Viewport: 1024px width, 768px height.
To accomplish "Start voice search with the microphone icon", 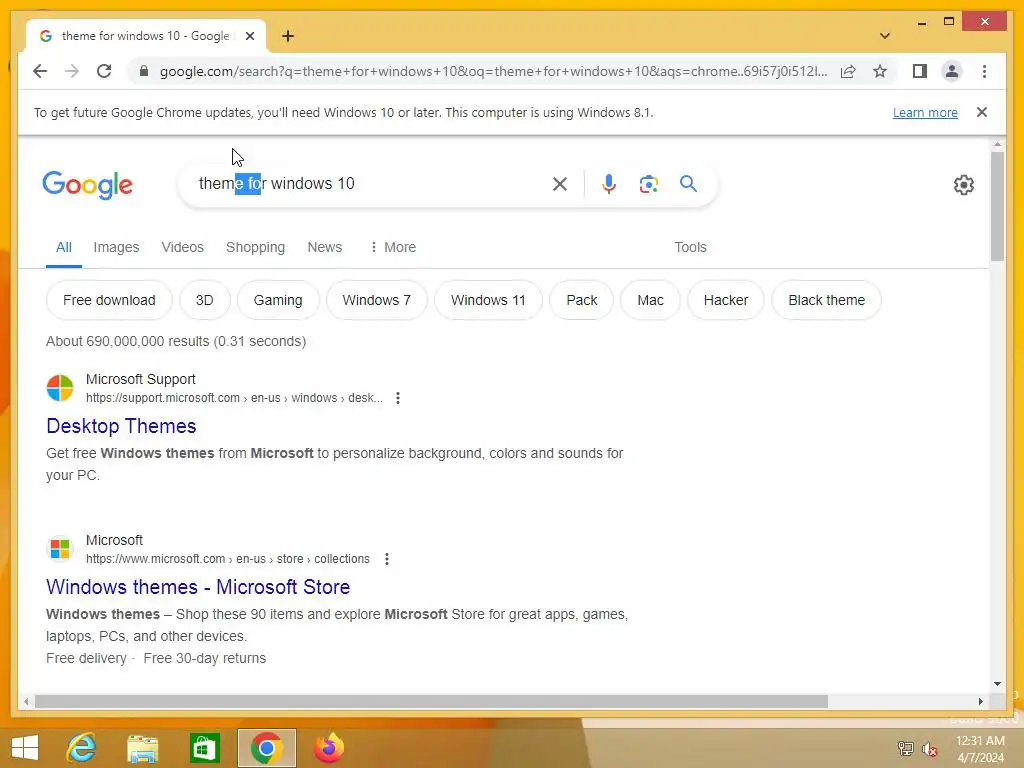I will (x=609, y=184).
